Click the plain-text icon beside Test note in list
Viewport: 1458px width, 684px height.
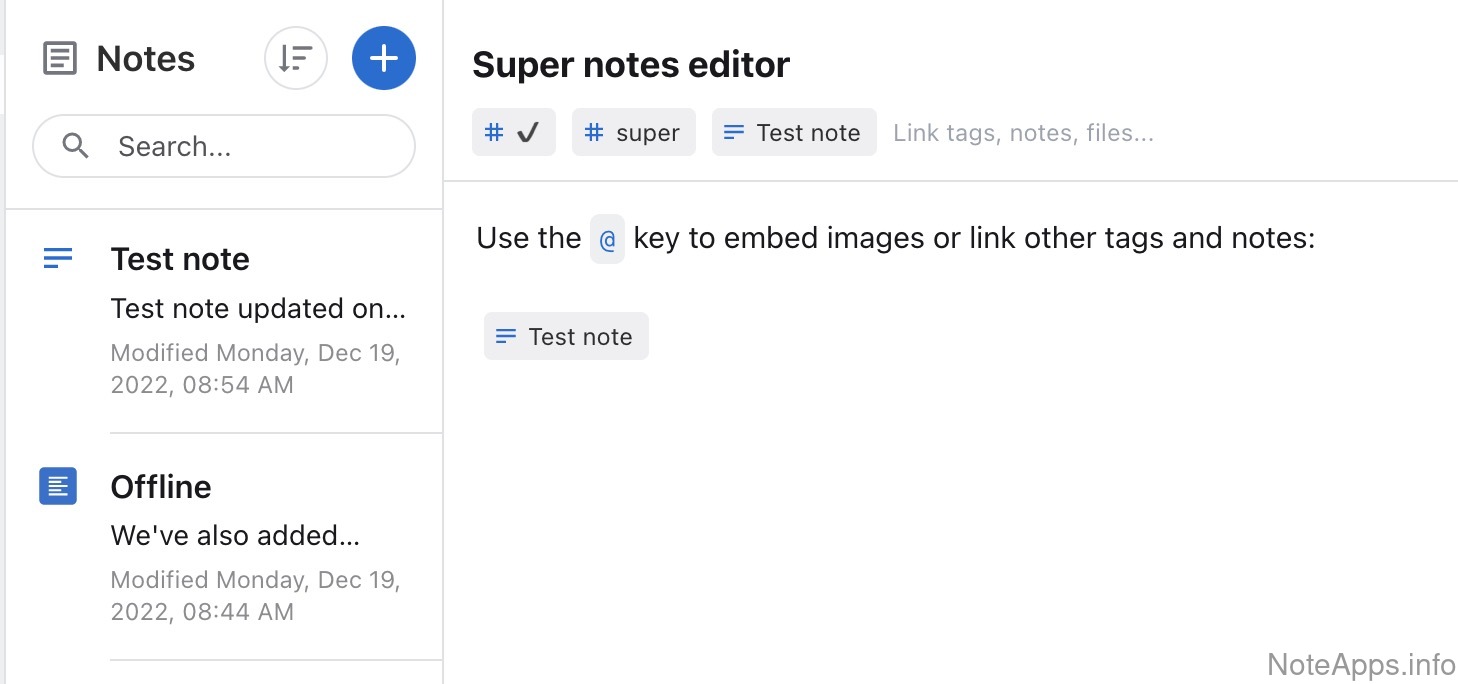click(x=58, y=259)
